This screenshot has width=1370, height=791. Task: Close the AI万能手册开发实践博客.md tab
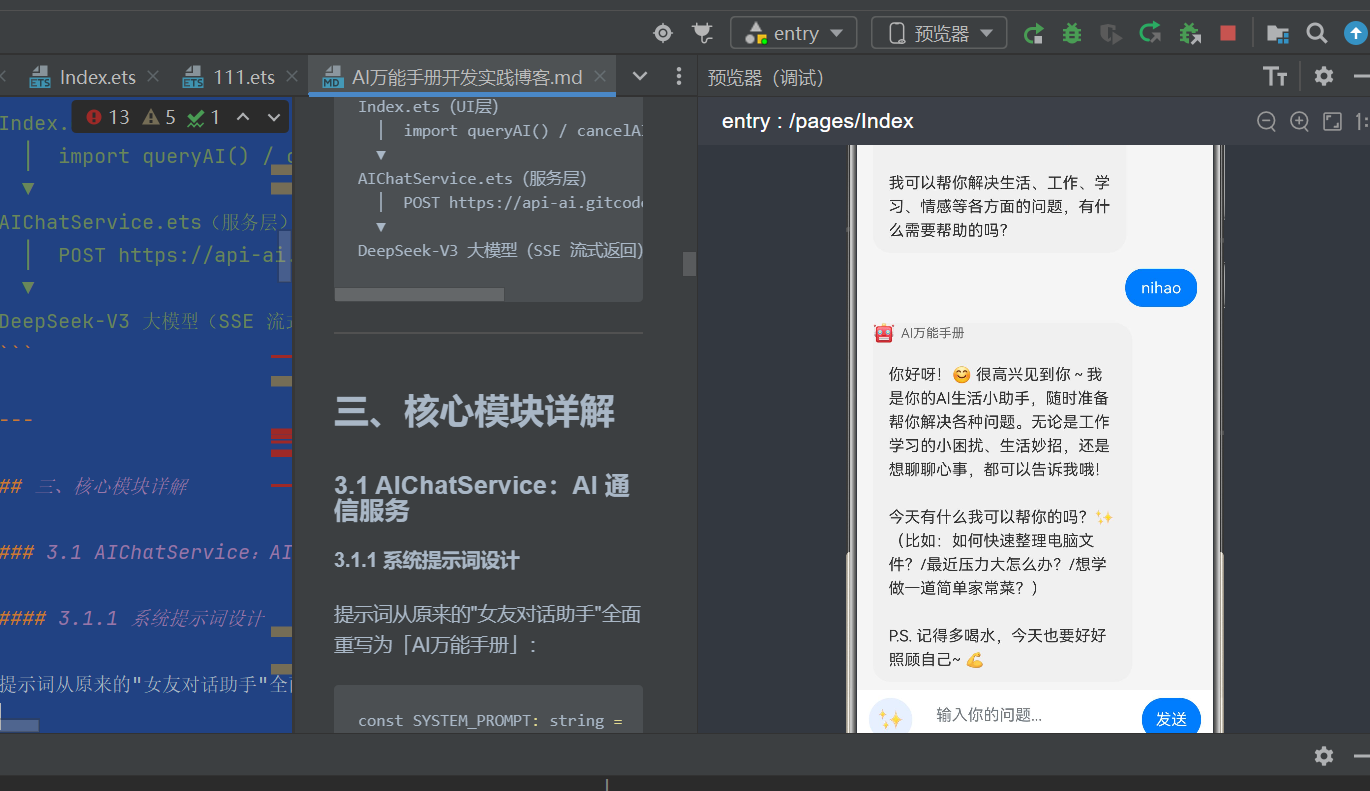(x=600, y=76)
